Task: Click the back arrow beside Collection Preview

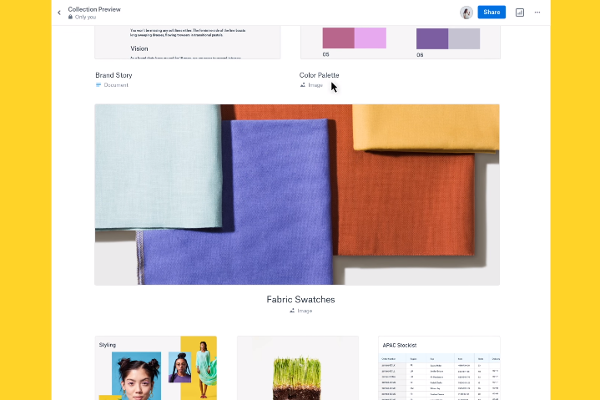Action: click(59, 12)
